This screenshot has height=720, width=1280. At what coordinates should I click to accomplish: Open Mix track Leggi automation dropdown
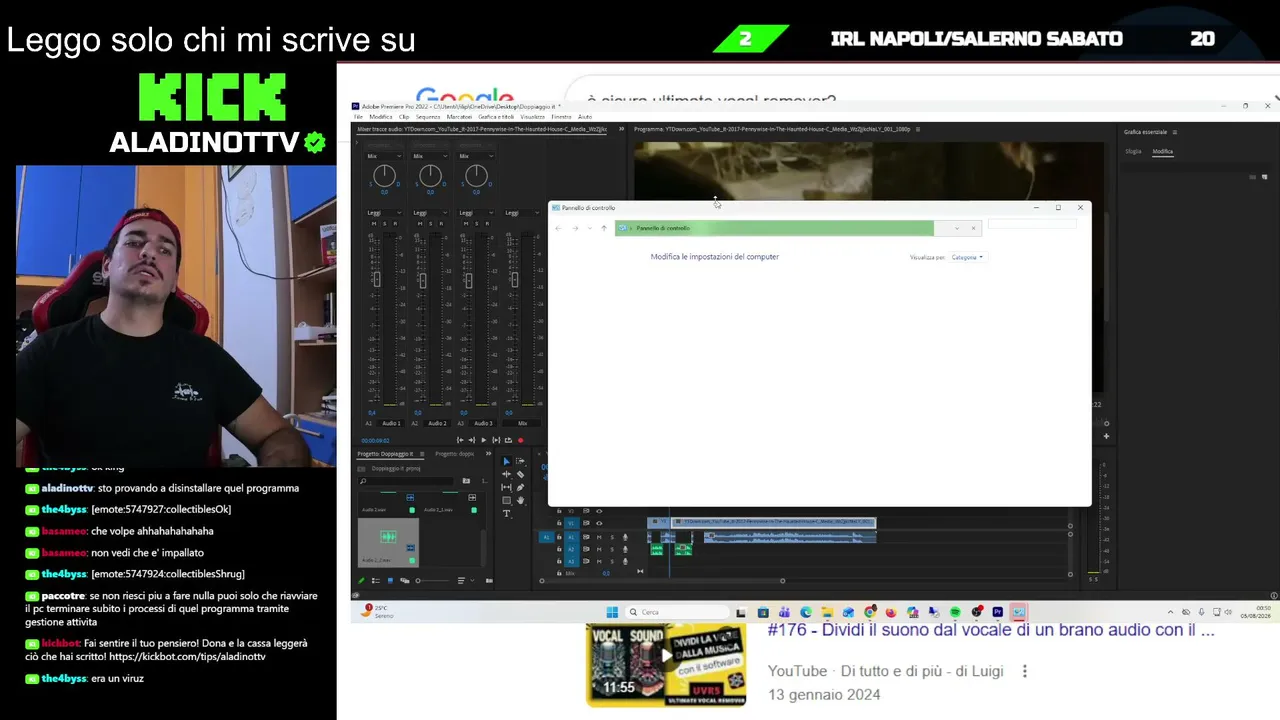(x=522, y=212)
